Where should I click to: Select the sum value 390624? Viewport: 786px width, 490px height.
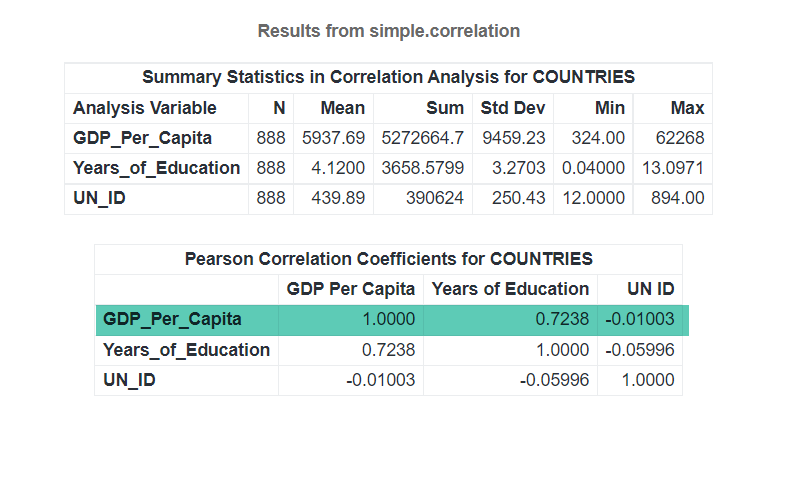click(x=434, y=199)
